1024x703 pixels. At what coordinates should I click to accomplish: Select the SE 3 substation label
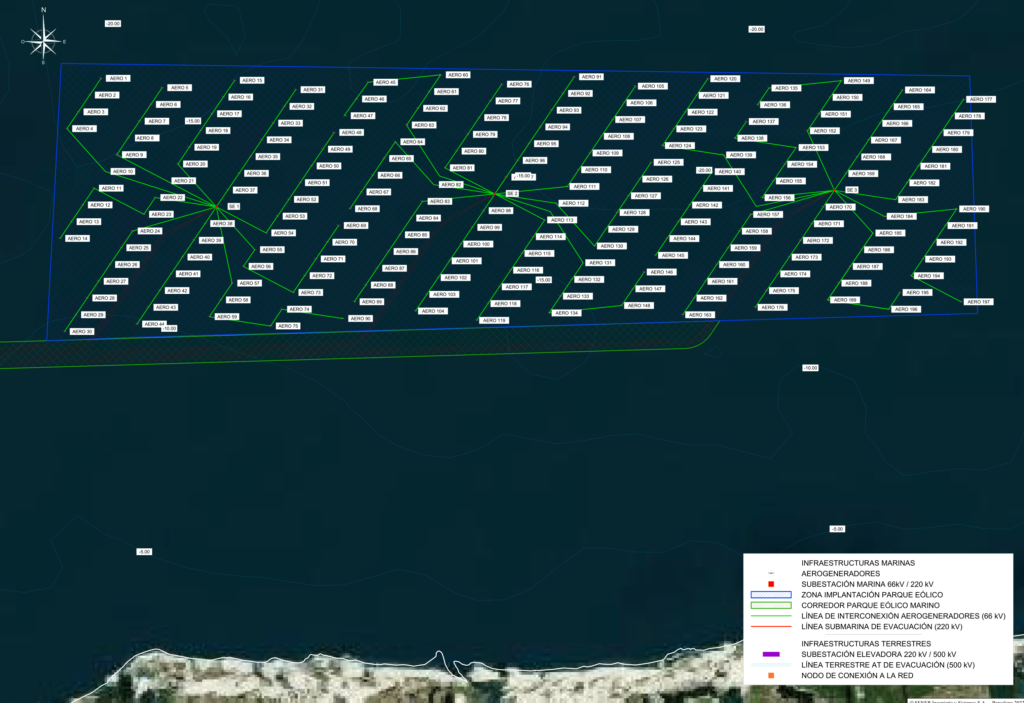pyautogui.click(x=852, y=189)
